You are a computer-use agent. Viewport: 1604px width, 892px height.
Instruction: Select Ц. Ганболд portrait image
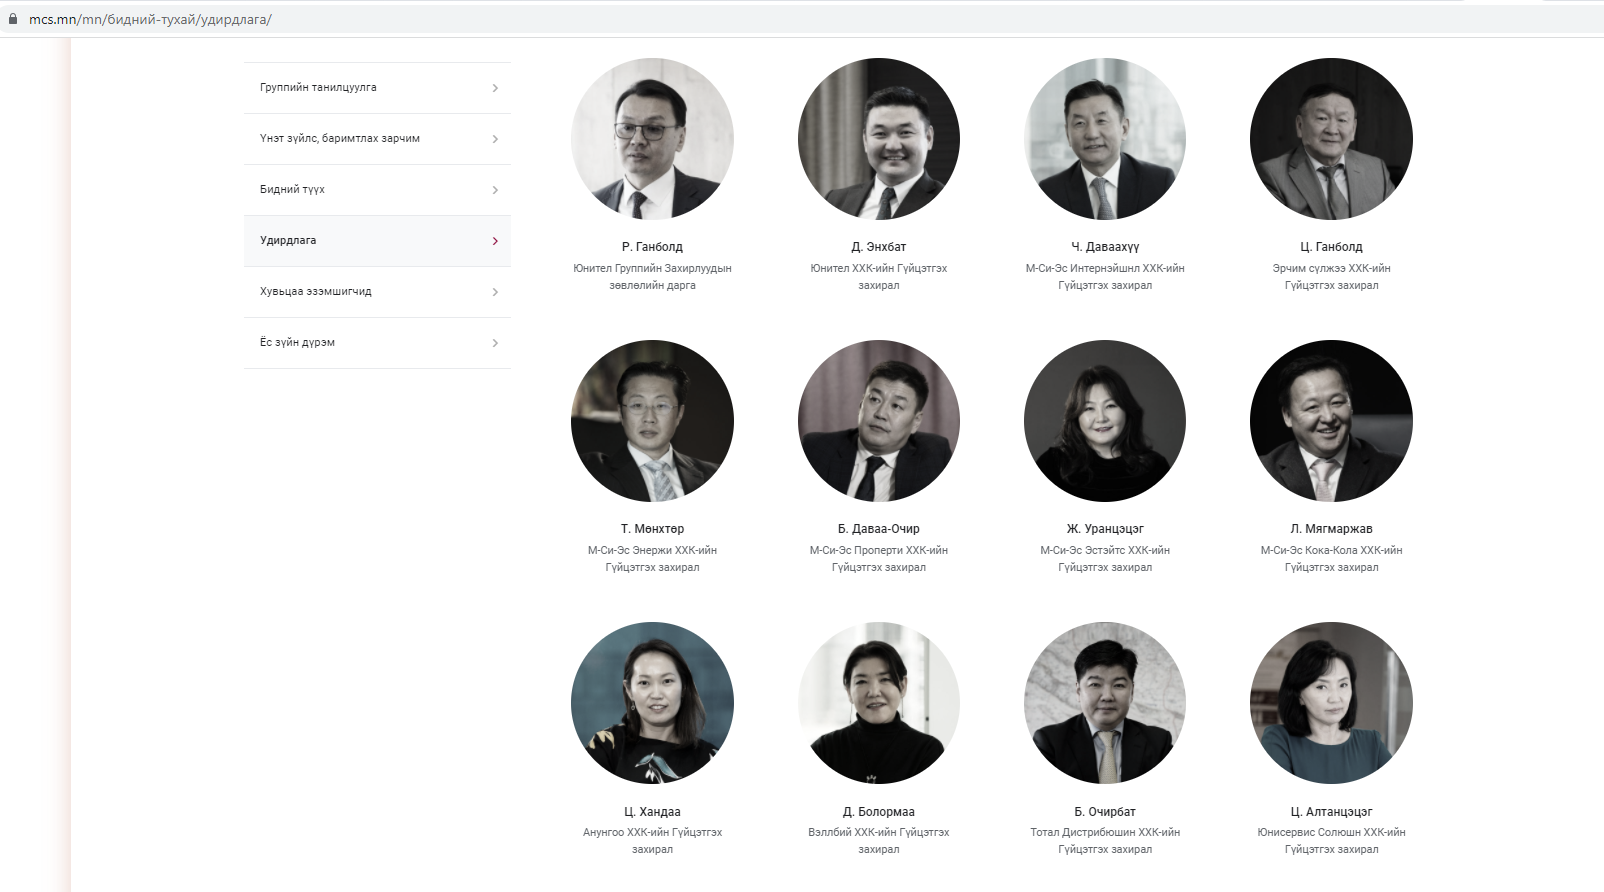click(1331, 139)
